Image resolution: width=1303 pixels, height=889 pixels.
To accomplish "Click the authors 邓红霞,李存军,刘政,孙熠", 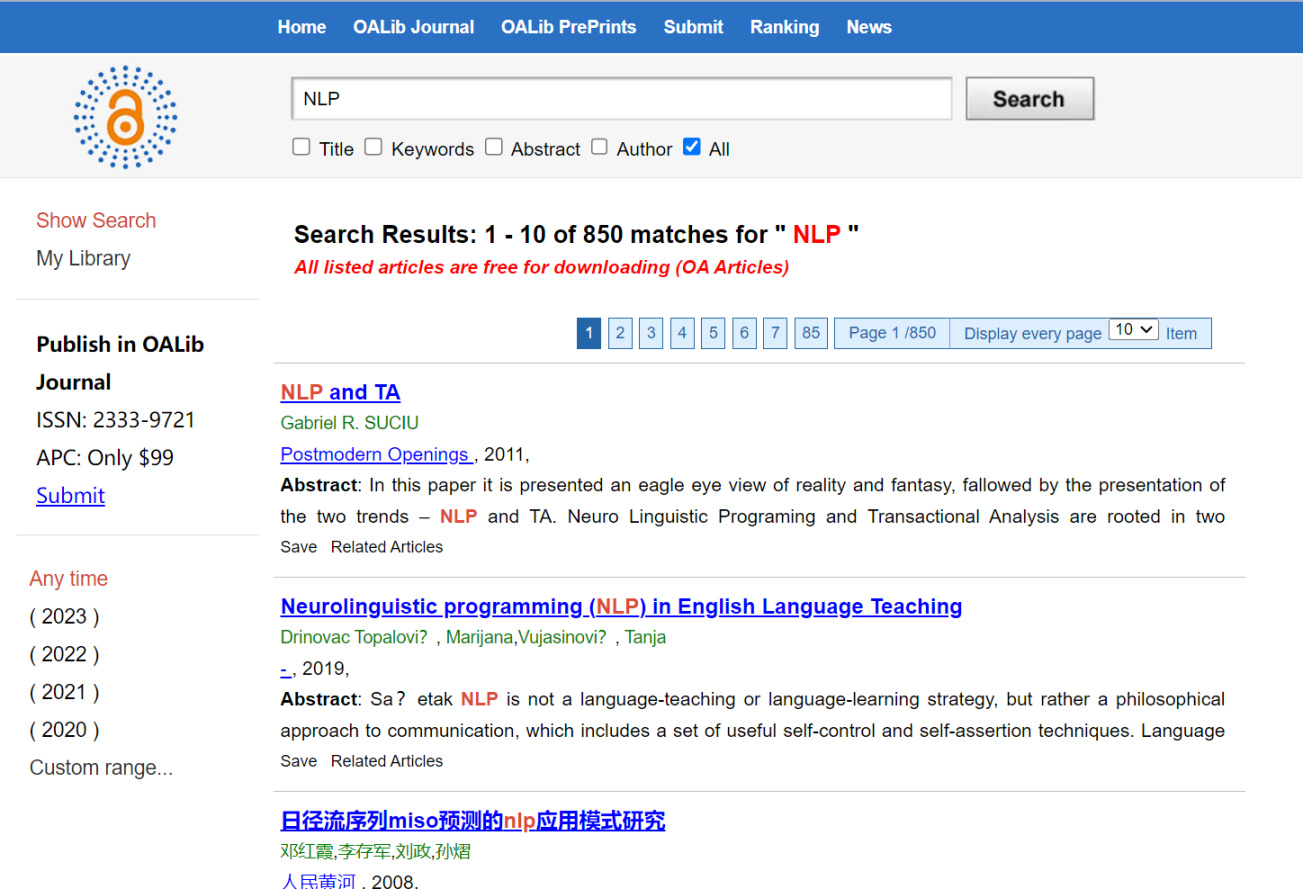I will (375, 852).
